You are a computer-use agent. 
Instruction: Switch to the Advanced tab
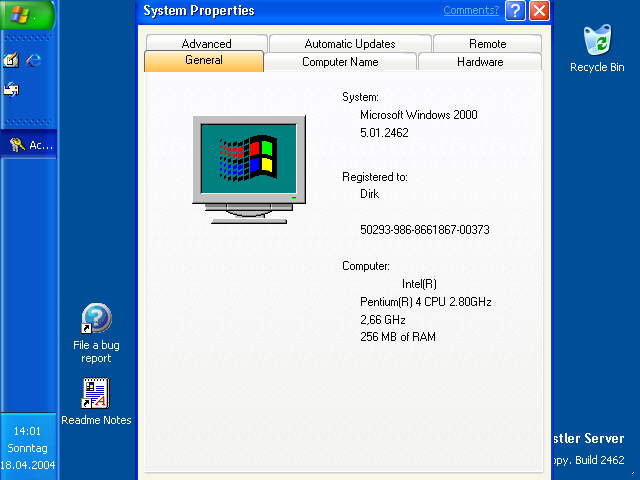207,43
